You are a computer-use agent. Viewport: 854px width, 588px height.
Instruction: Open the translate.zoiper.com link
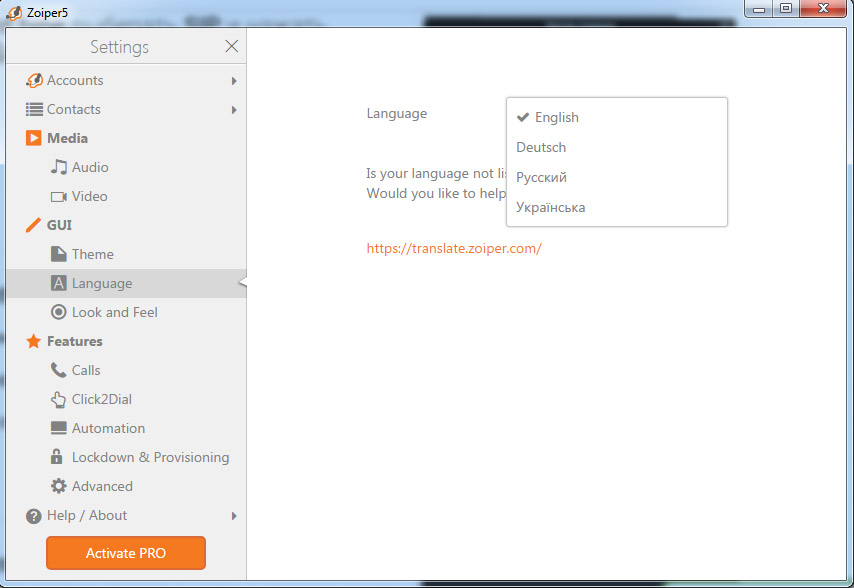[x=454, y=248]
